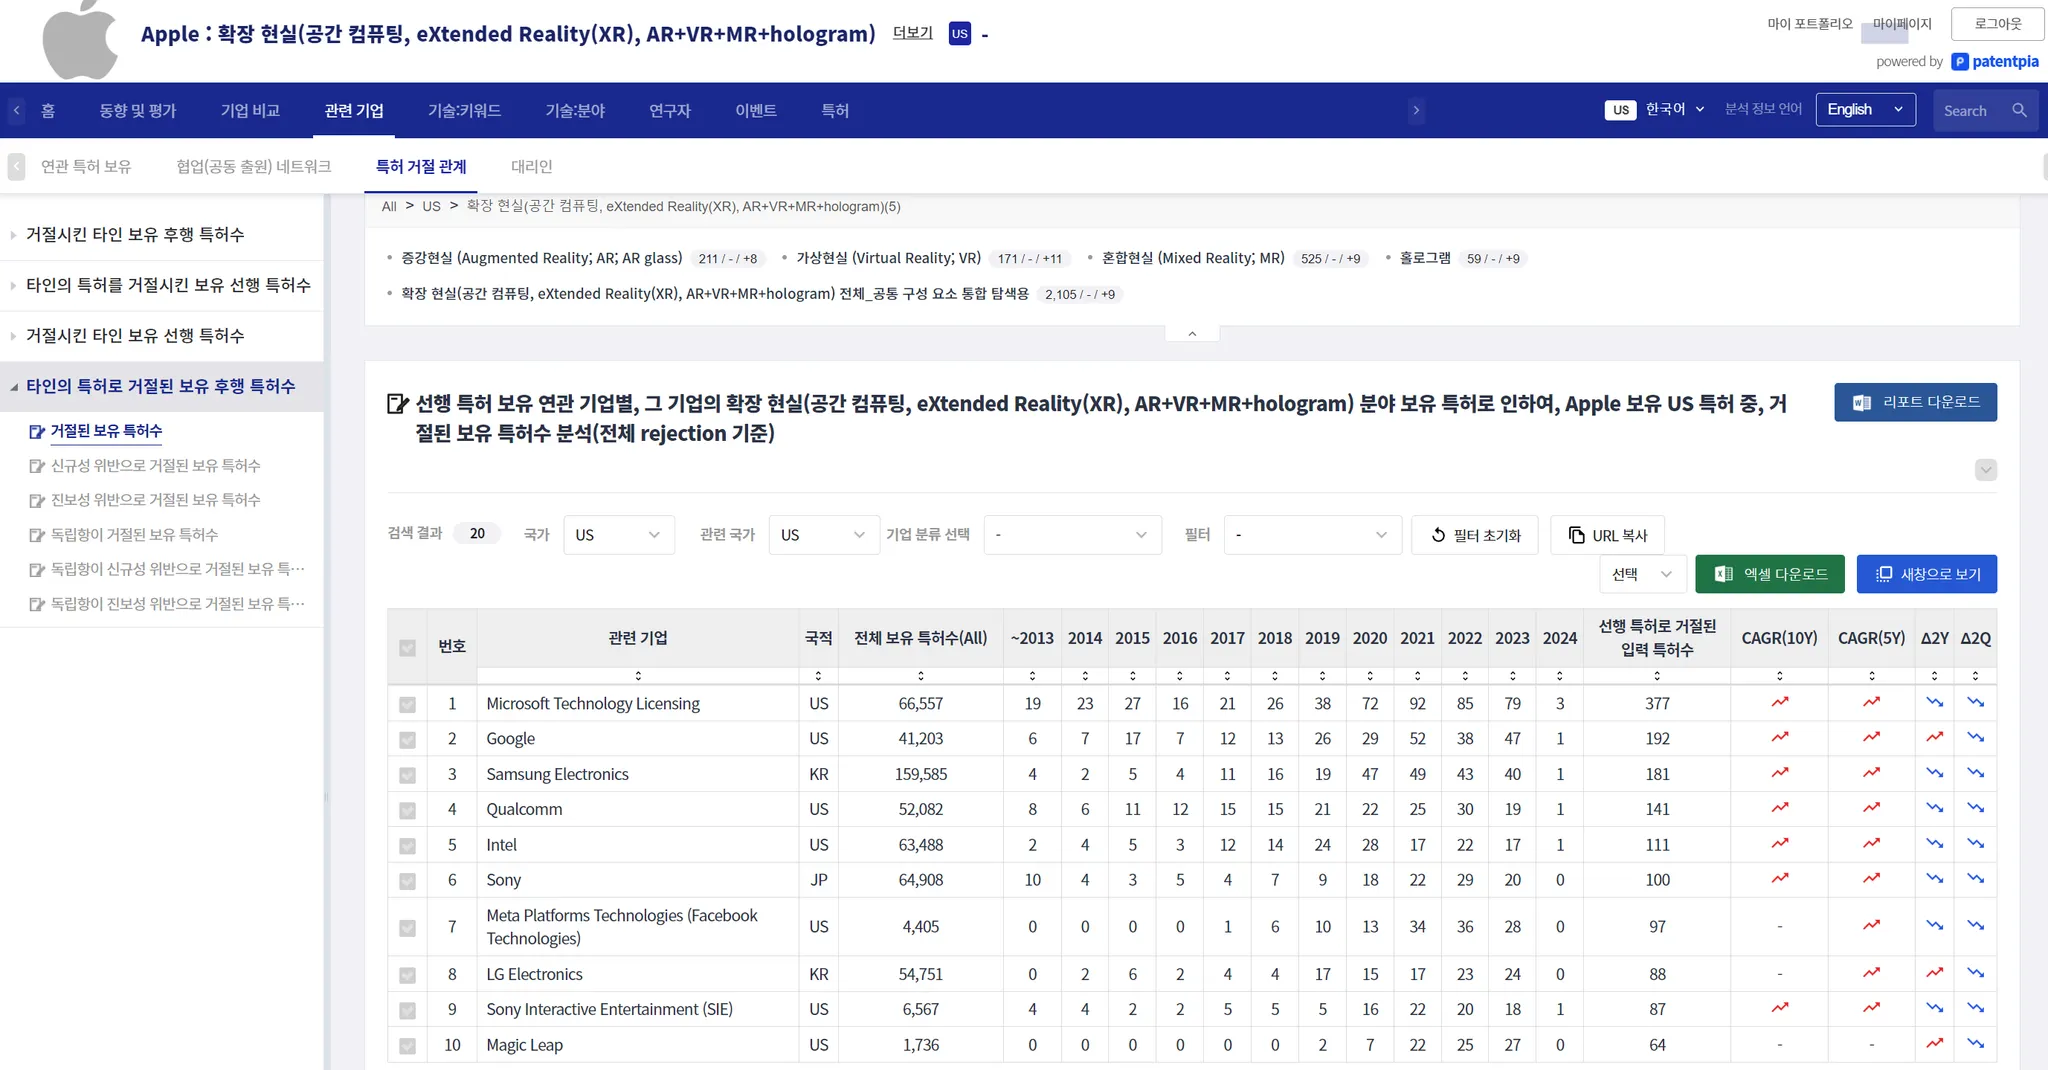Click Meta Platforms row CAGR(5Y) trend icon

tap(1871, 926)
